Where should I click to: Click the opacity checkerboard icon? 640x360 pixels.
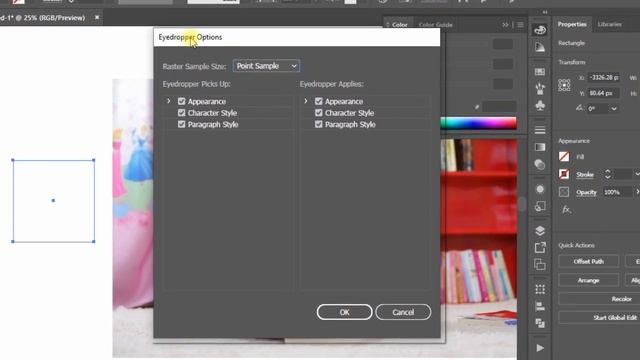click(564, 192)
